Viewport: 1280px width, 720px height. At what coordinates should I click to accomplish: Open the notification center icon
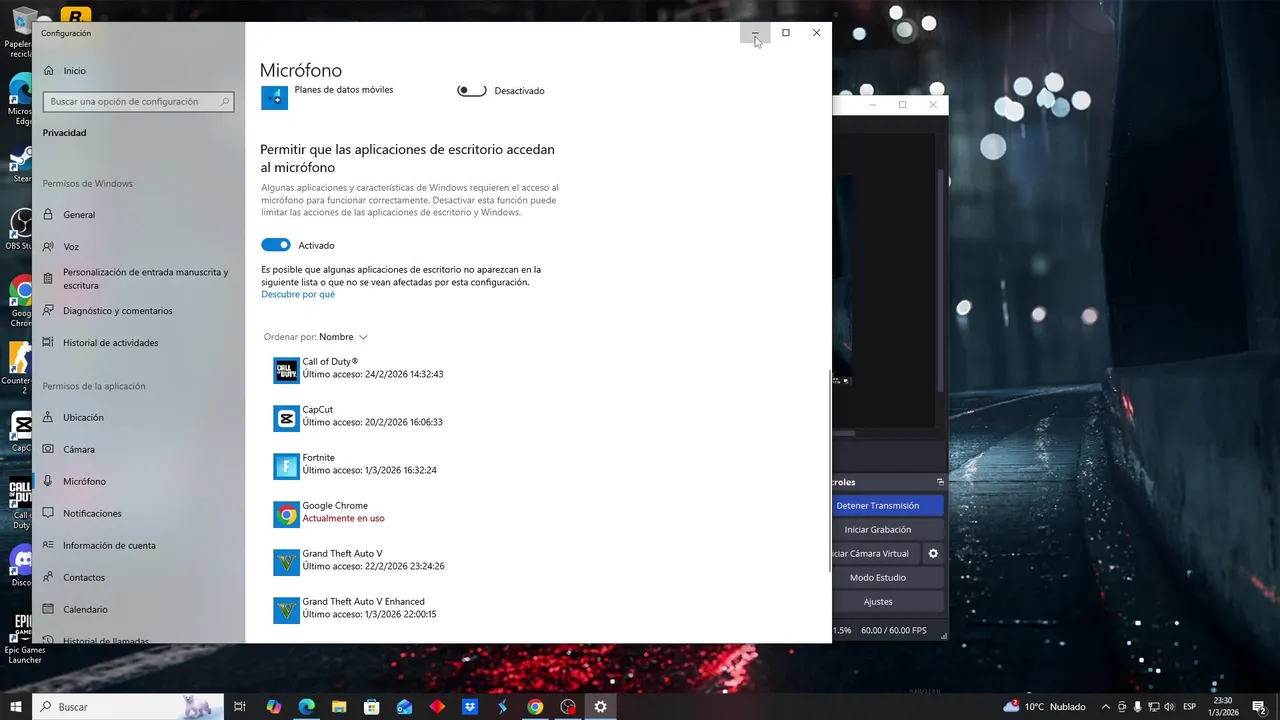(x=1259, y=707)
